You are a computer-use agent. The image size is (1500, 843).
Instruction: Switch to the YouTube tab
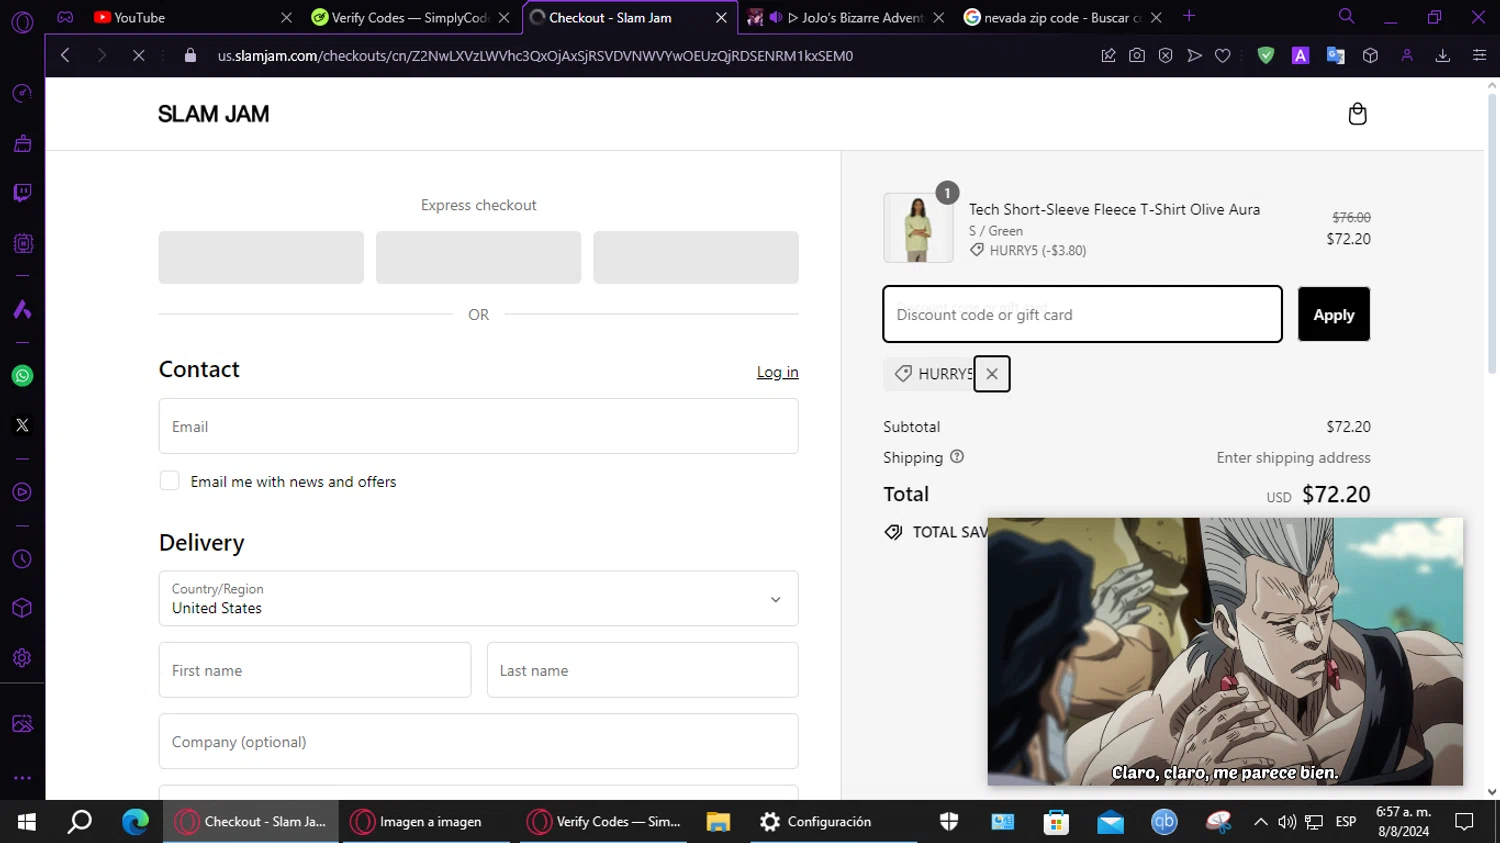[193, 17]
